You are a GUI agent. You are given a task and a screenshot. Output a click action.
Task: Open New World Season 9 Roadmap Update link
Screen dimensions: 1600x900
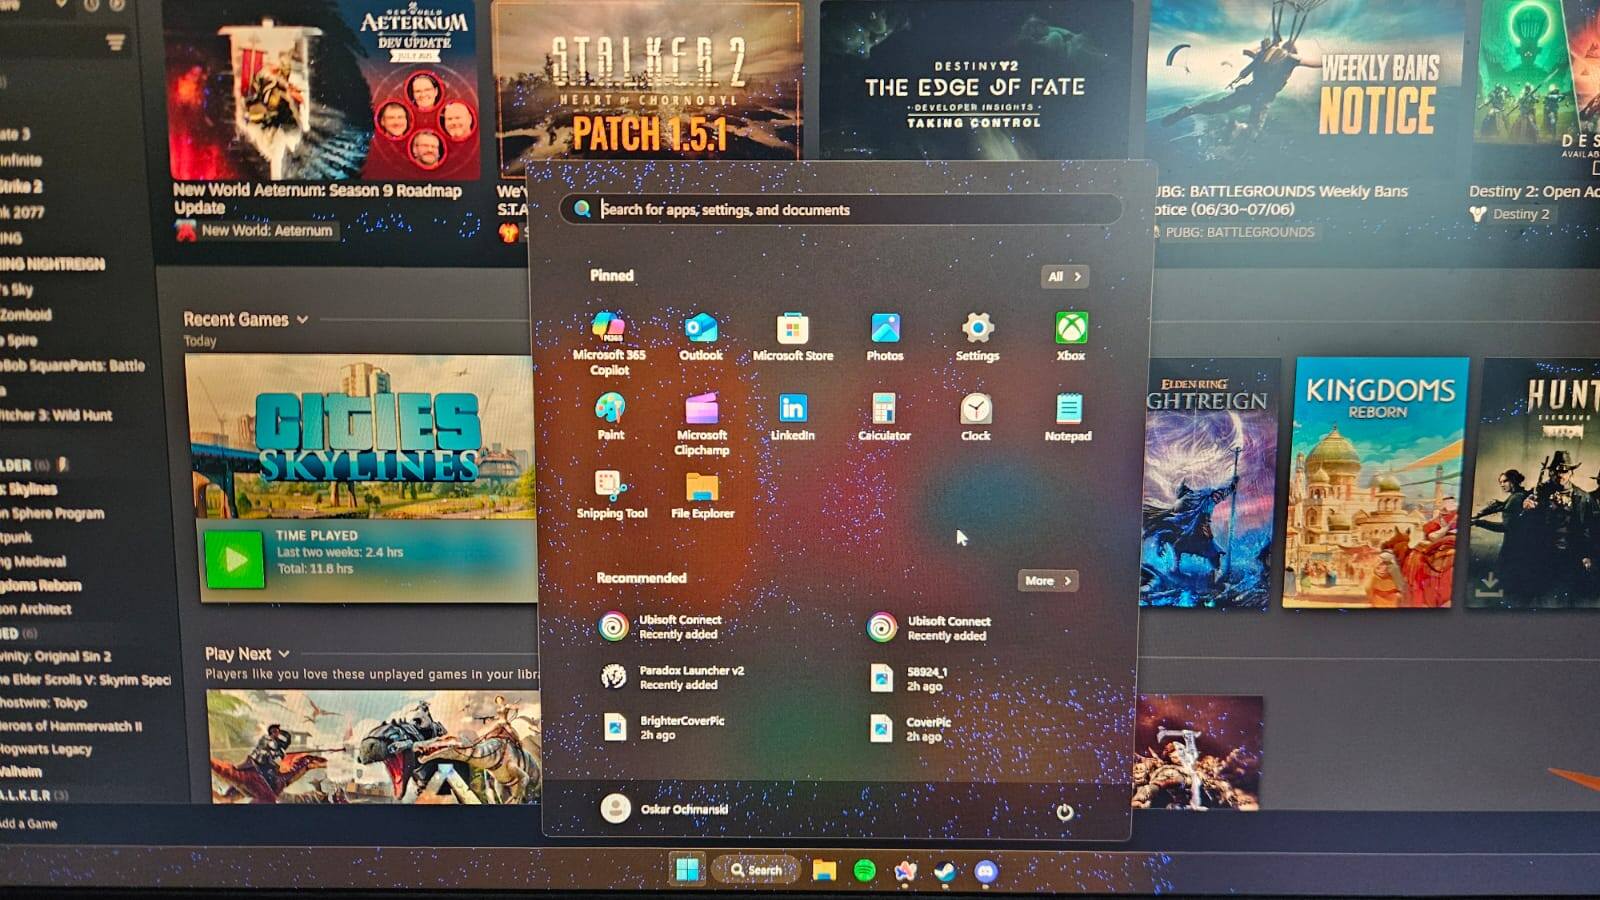click(317, 198)
